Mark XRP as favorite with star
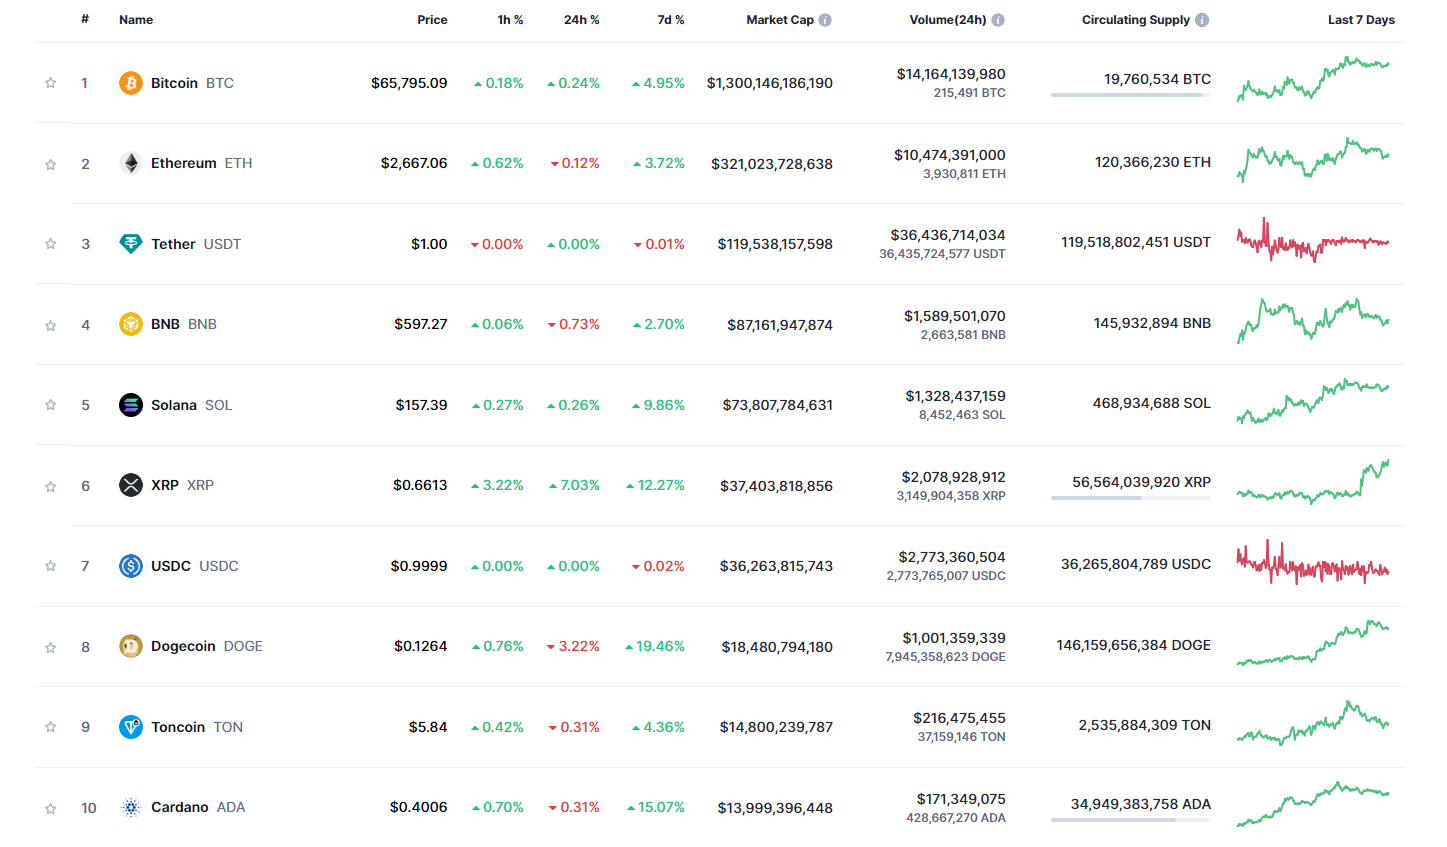This screenshot has height=847, width=1447. coord(50,486)
